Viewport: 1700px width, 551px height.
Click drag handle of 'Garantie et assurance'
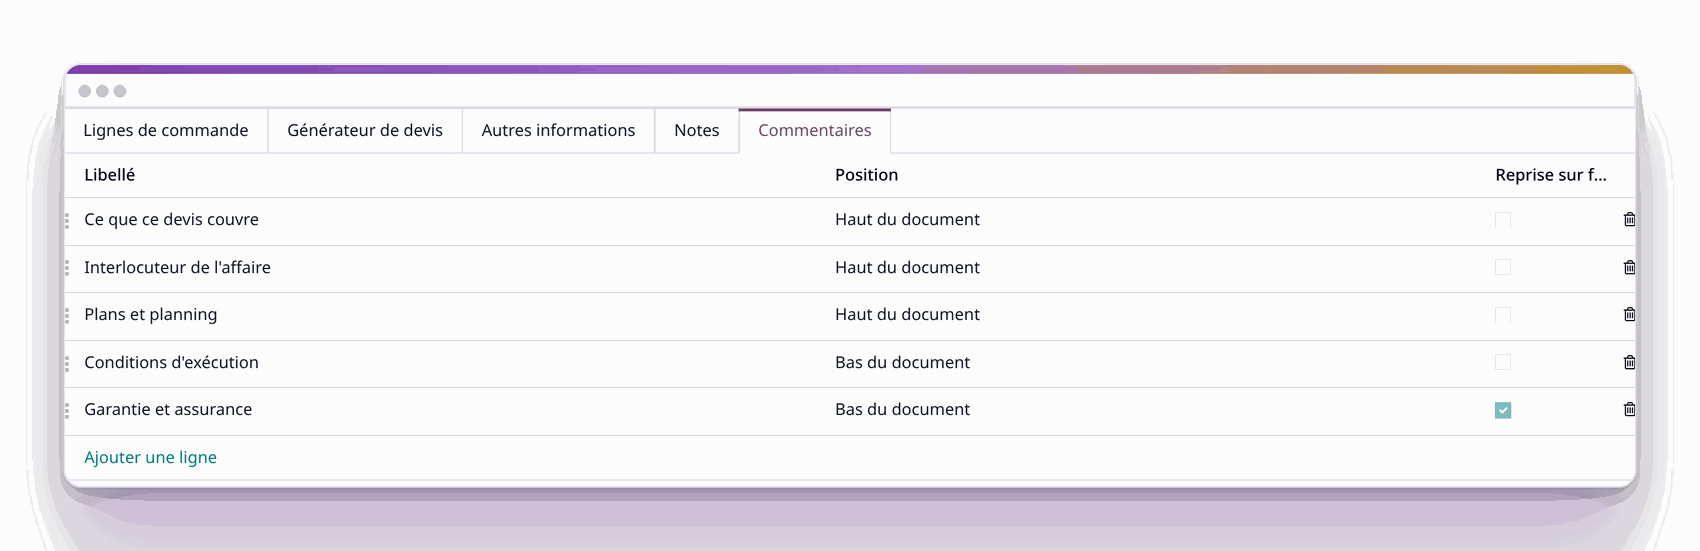(67, 411)
